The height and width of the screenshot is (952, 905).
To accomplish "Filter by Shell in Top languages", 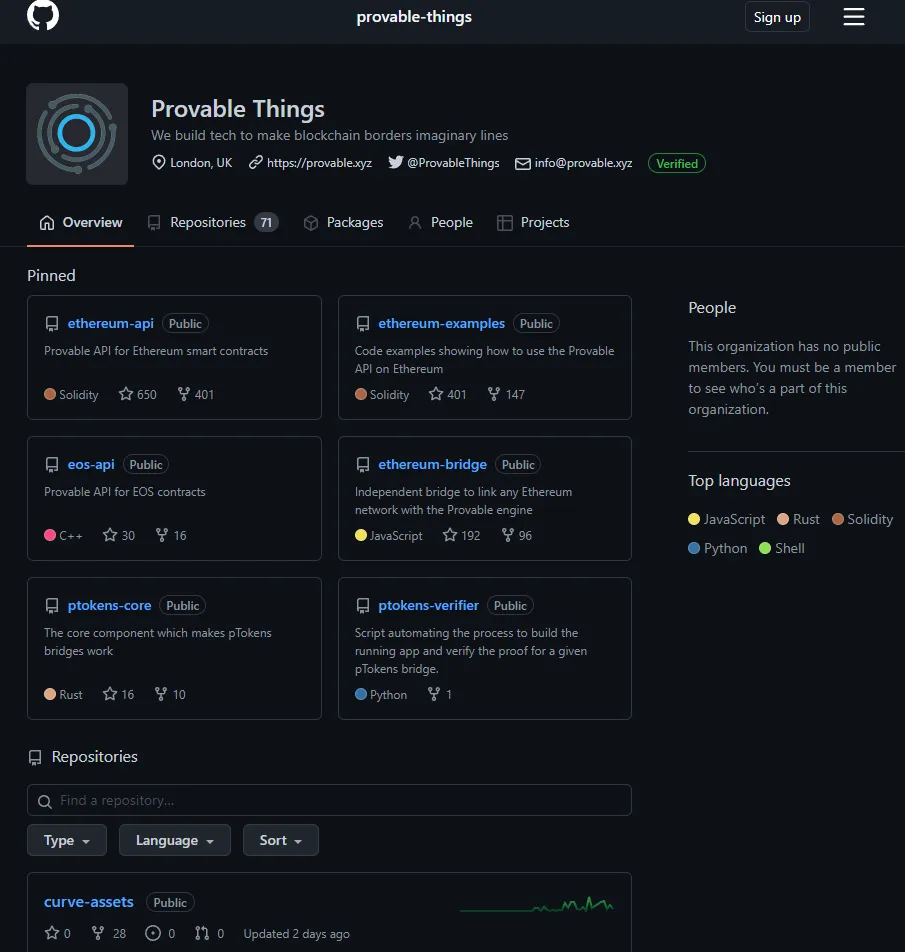I will coord(782,548).
